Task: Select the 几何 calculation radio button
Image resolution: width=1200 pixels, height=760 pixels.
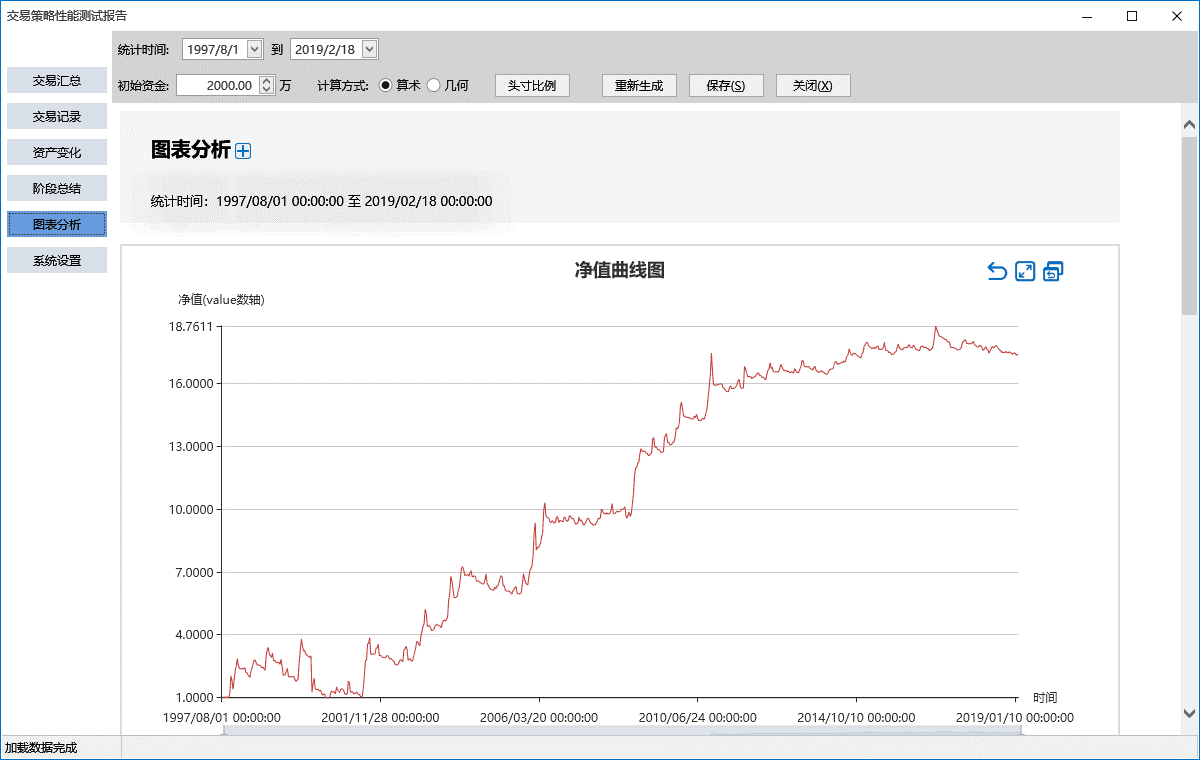Action: tap(434, 86)
